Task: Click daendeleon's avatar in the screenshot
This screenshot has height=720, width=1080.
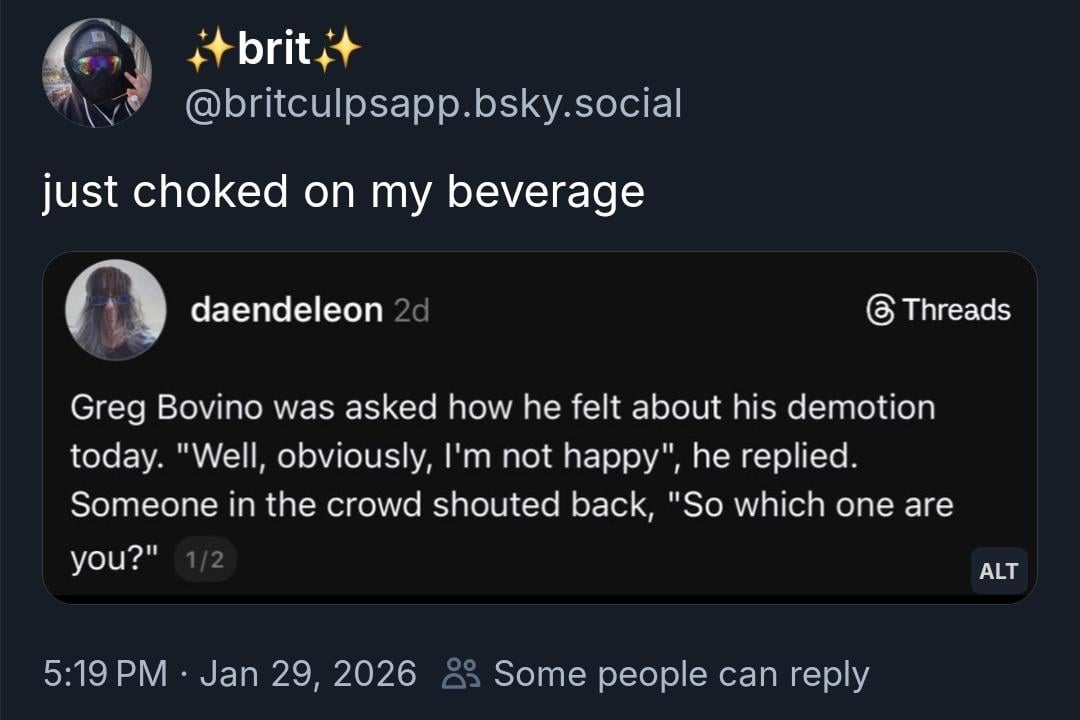Action: pyautogui.click(x=116, y=310)
